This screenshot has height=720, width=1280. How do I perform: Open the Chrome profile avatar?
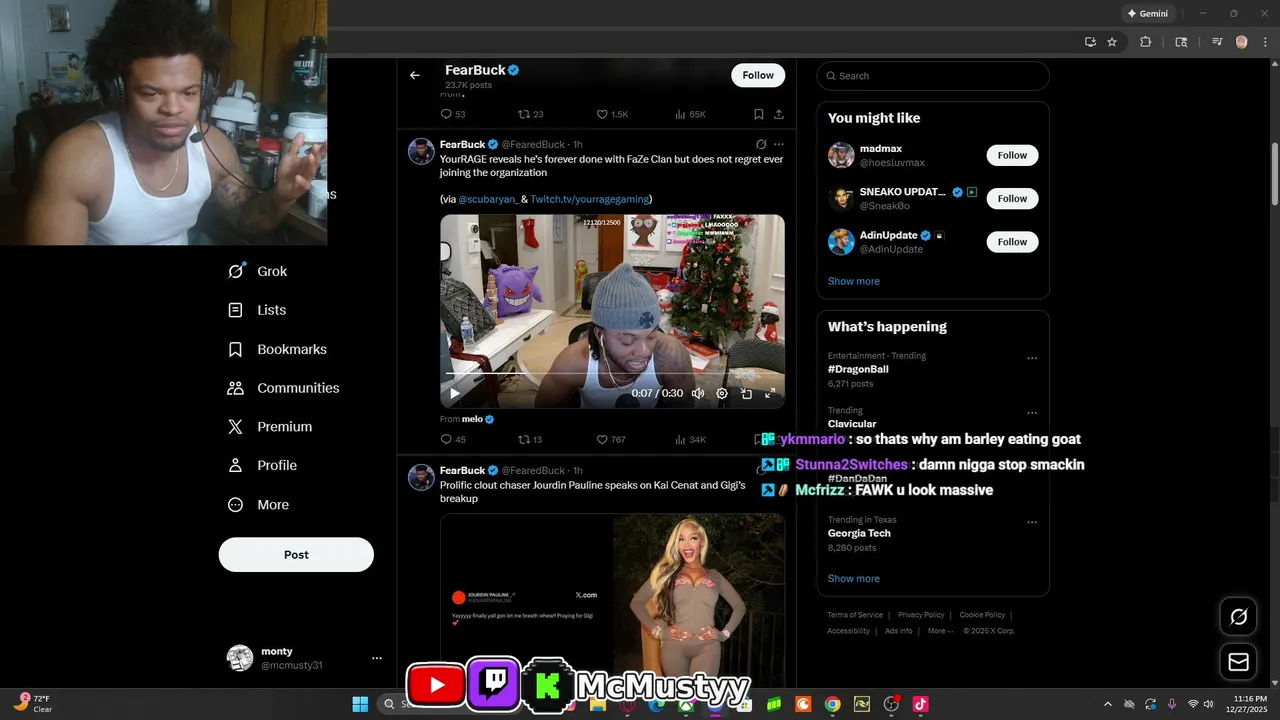pos(1242,42)
